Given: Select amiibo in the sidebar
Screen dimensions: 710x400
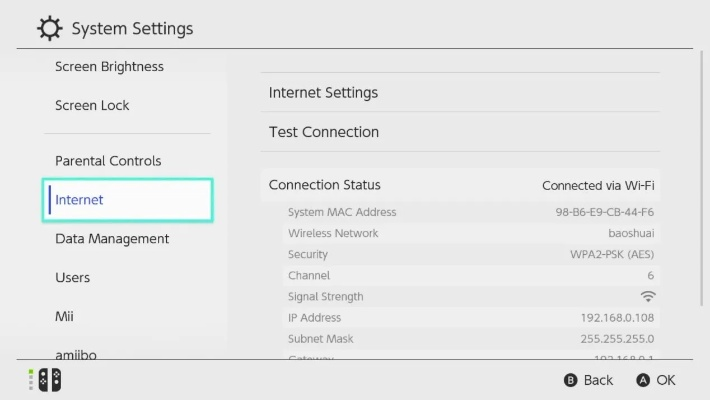Looking at the screenshot, I should [x=76, y=353].
